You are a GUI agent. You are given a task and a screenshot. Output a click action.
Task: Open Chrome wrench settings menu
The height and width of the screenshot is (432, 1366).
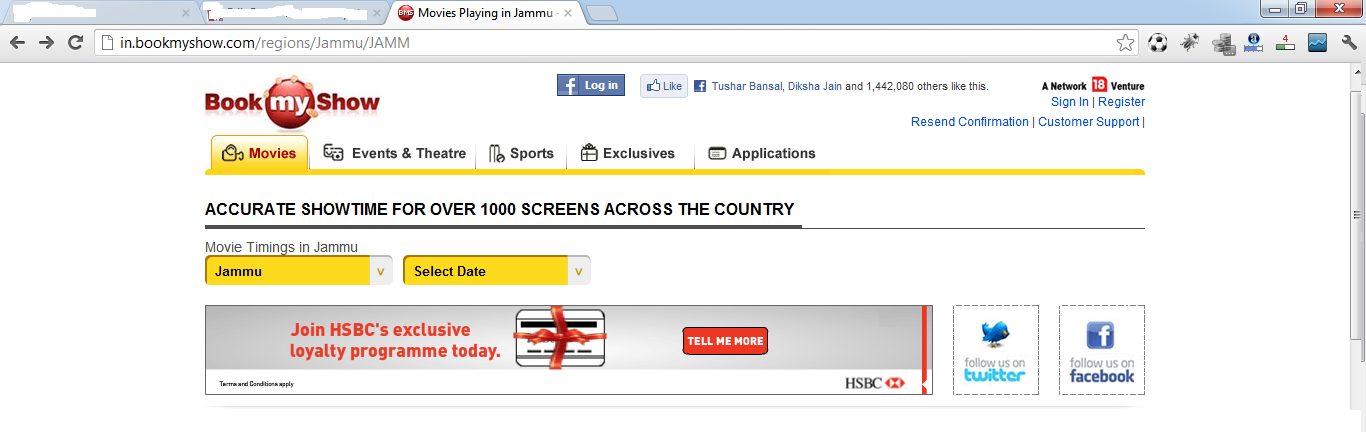[1348, 43]
